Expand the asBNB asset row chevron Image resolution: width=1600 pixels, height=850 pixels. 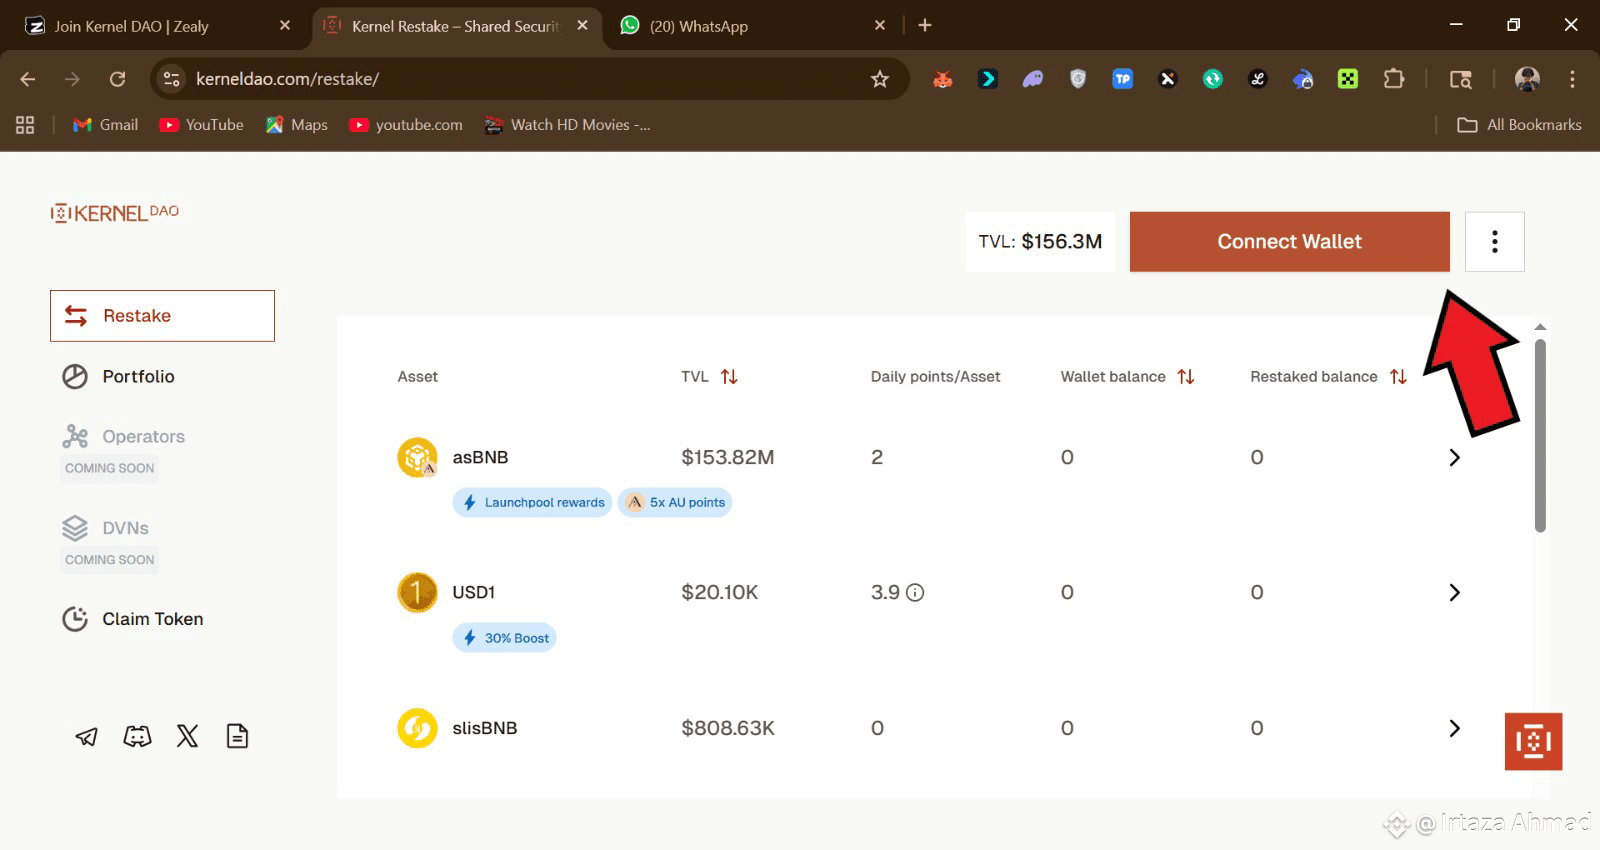click(x=1455, y=458)
